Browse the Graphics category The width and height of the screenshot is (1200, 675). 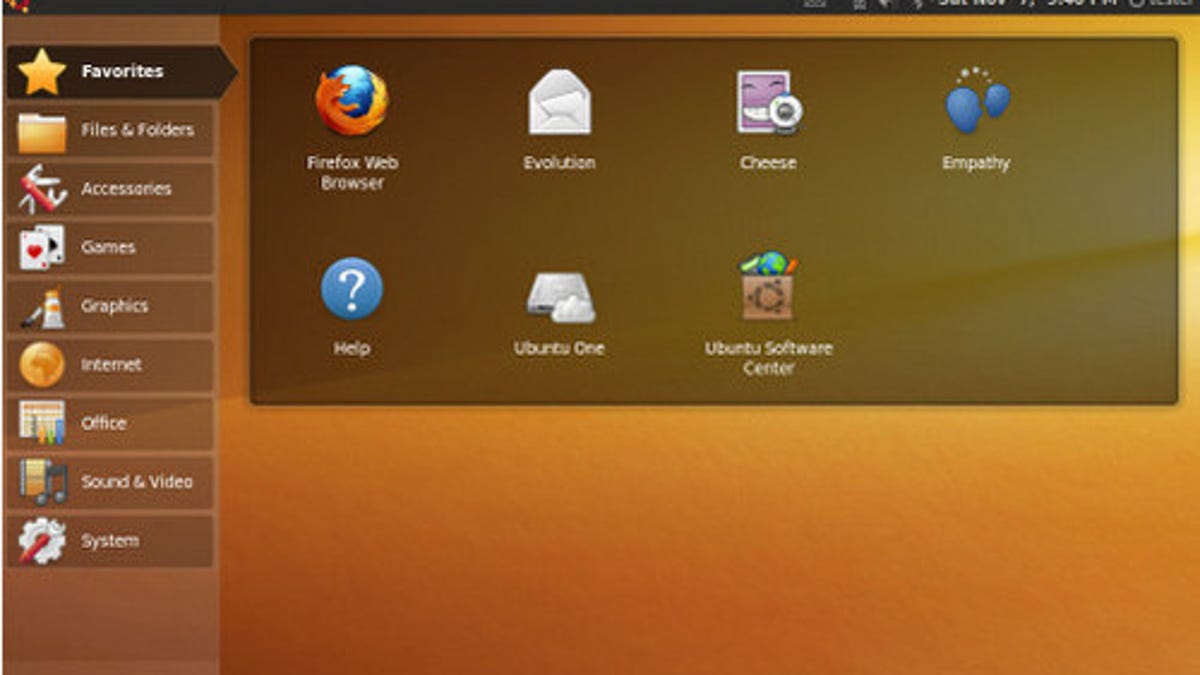coord(110,306)
